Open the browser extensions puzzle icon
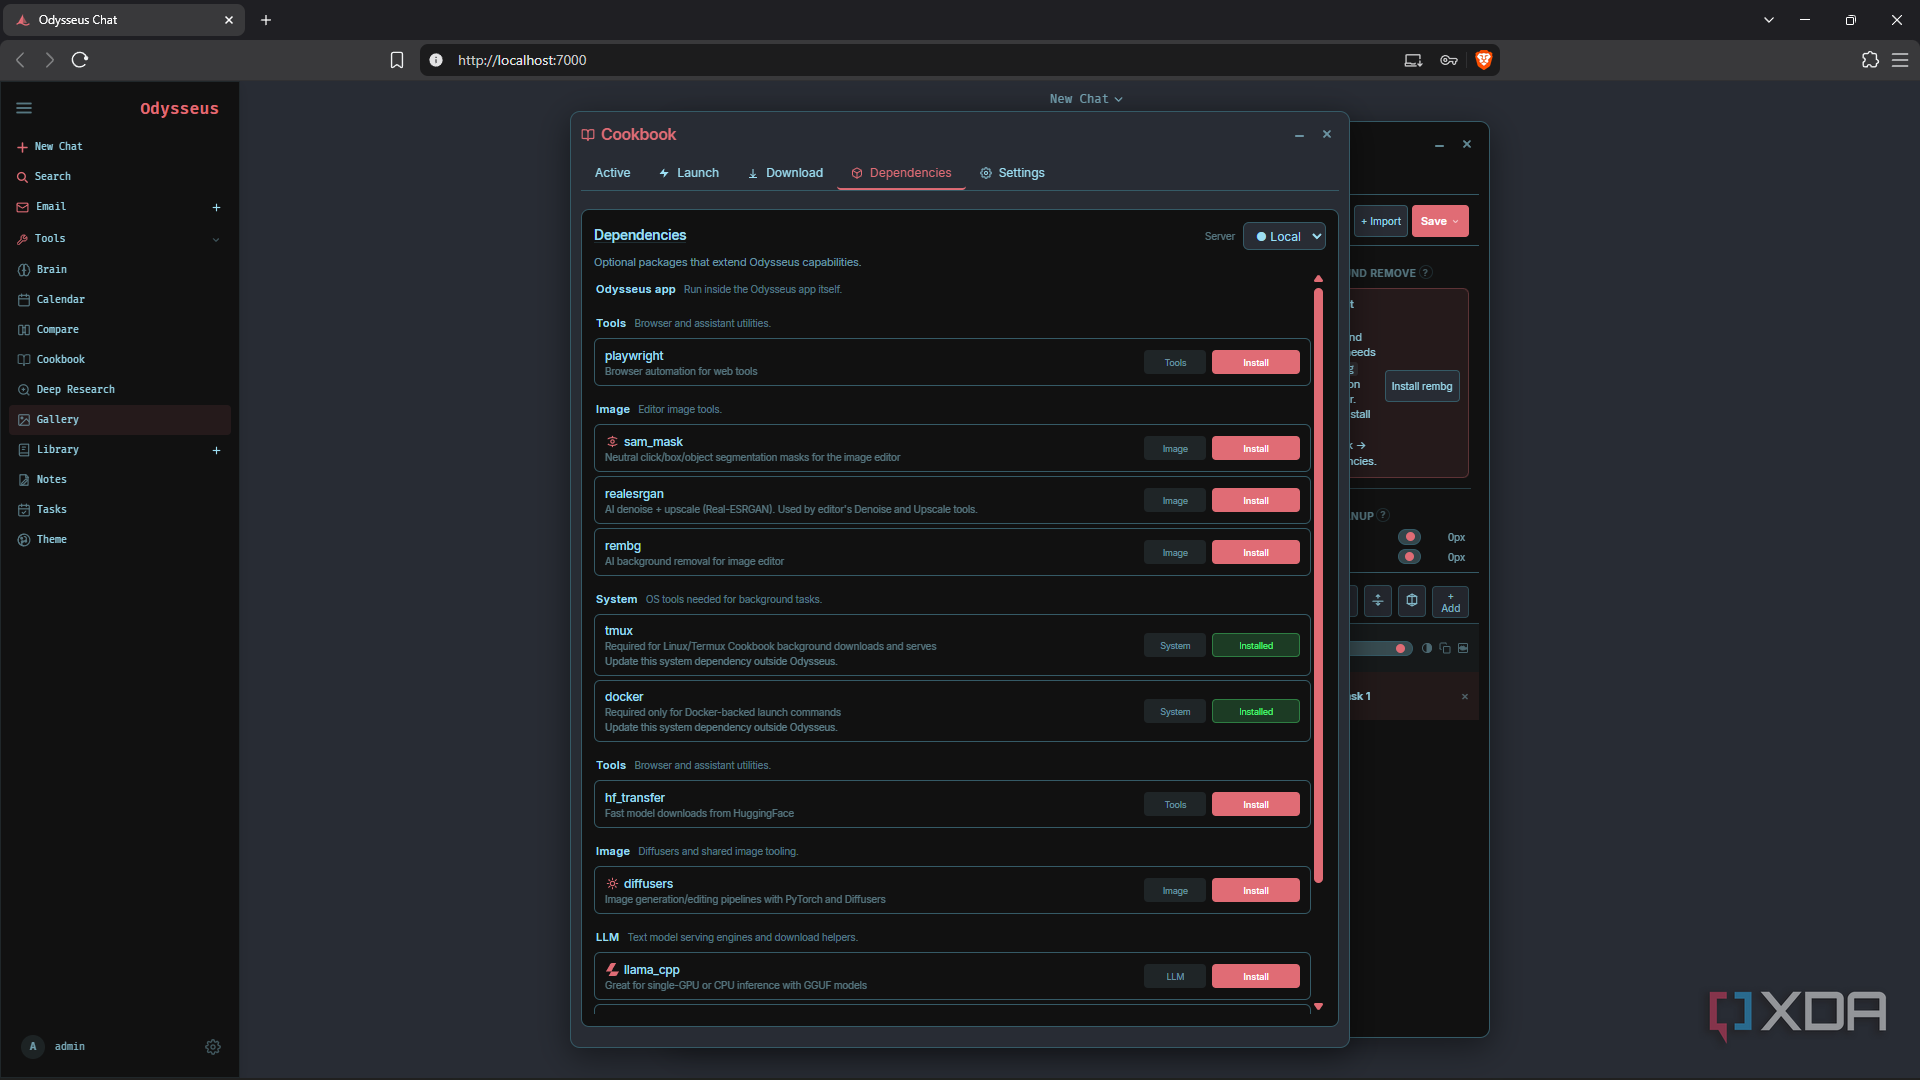1920x1080 pixels. (1870, 60)
